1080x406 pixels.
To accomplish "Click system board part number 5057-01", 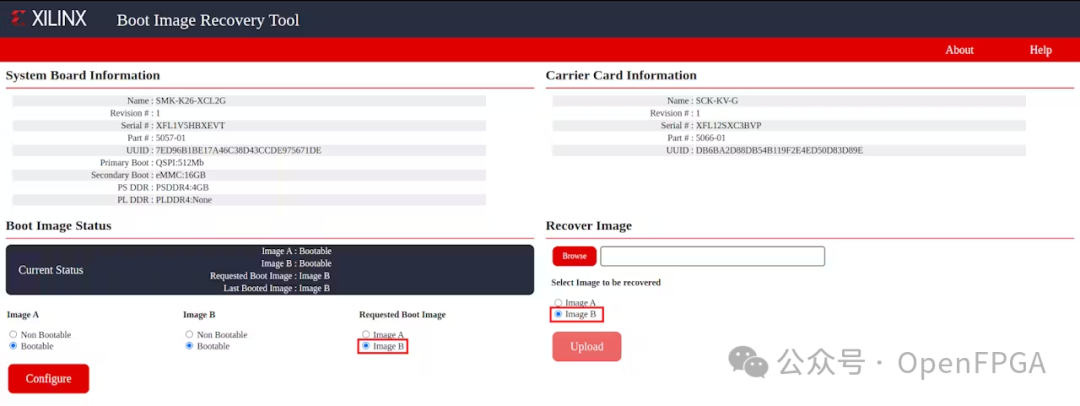I will [x=171, y=138].
